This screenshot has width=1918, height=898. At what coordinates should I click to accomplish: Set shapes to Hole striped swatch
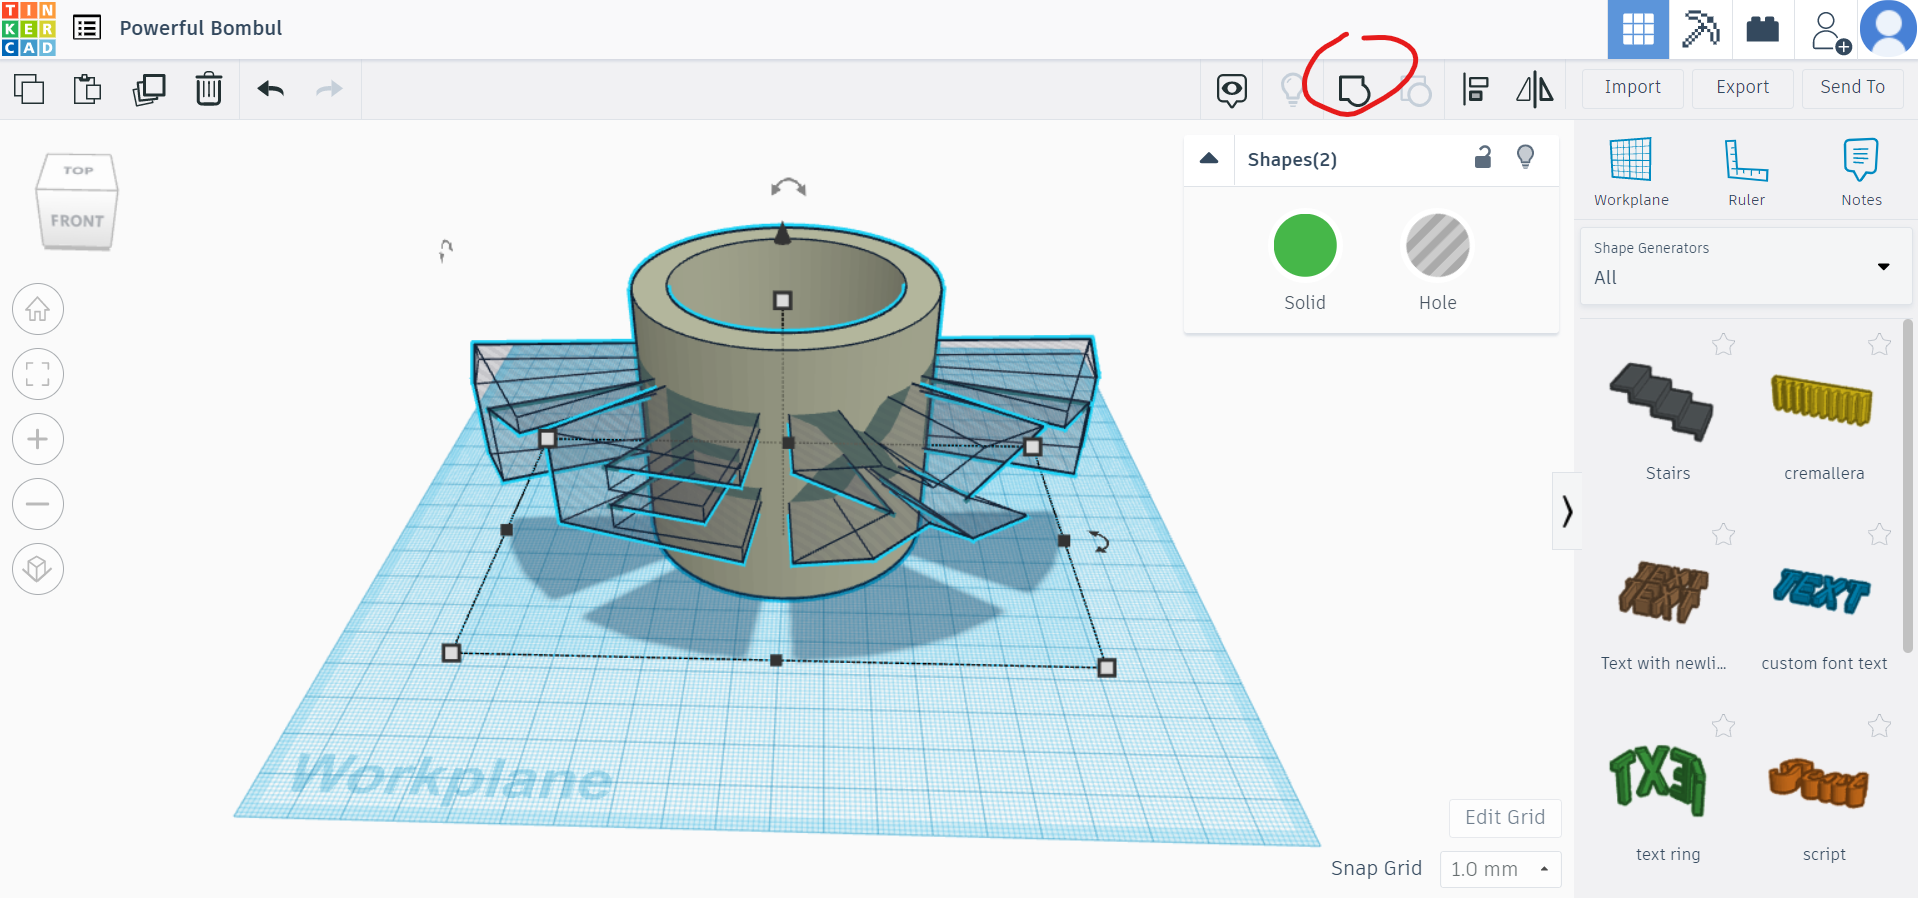(x=1438, y=245)
